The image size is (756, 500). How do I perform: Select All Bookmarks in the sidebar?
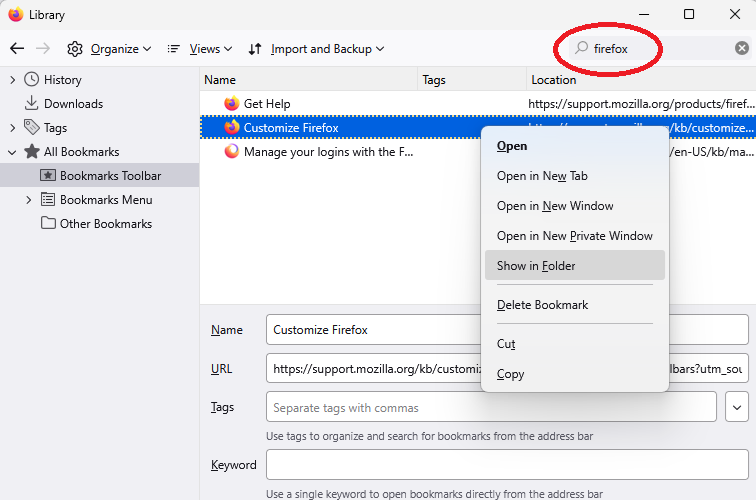pyautogui.click(x=81, y=152)
